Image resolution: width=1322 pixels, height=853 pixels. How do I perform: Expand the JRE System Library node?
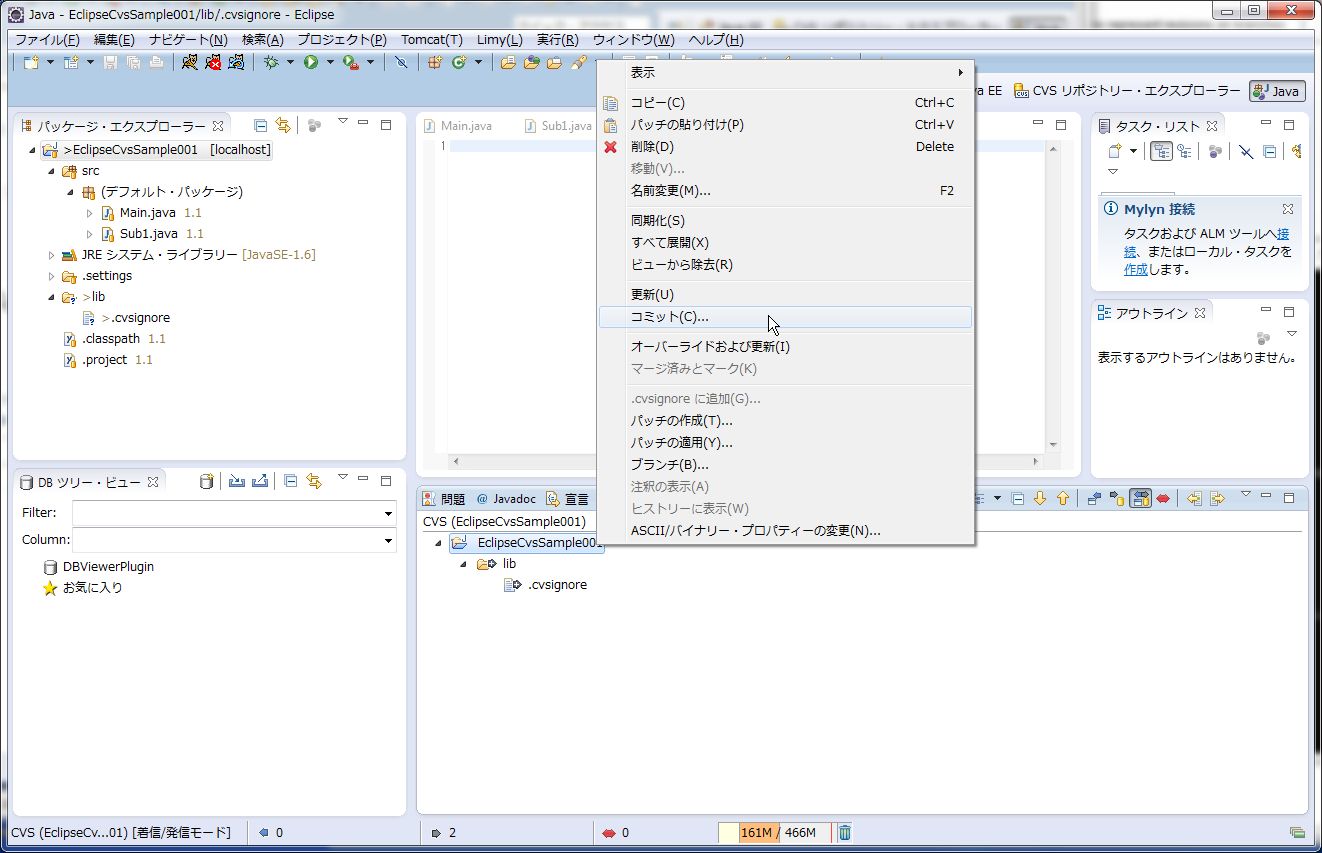click(51, 255)
